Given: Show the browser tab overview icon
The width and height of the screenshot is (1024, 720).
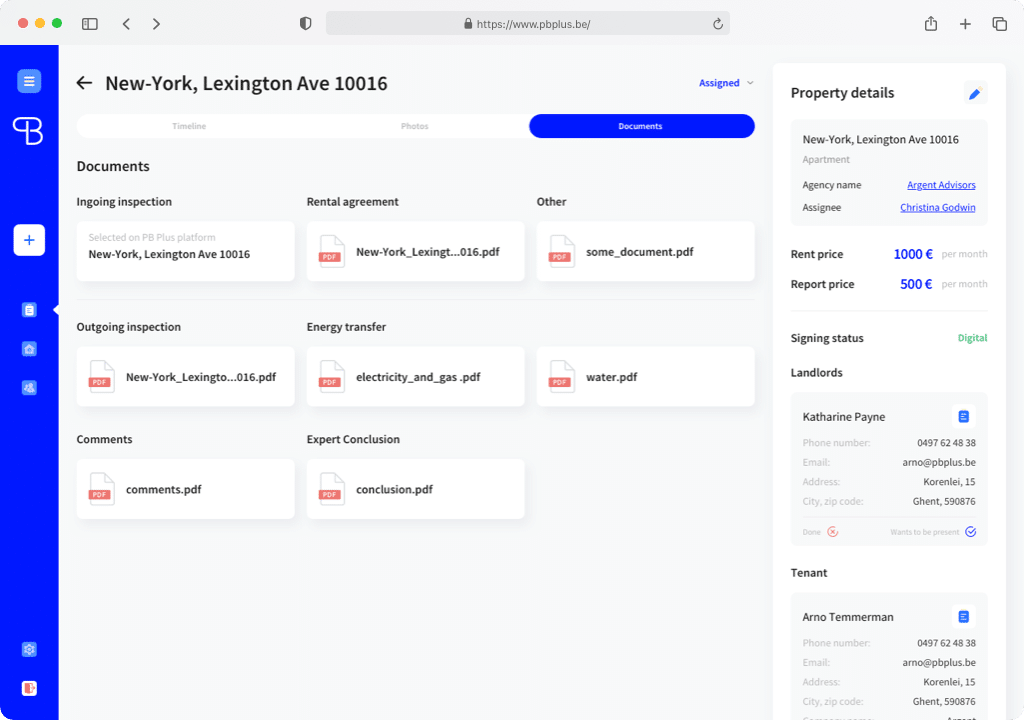Looking at the screenshot, I should (x=999, y=24).
